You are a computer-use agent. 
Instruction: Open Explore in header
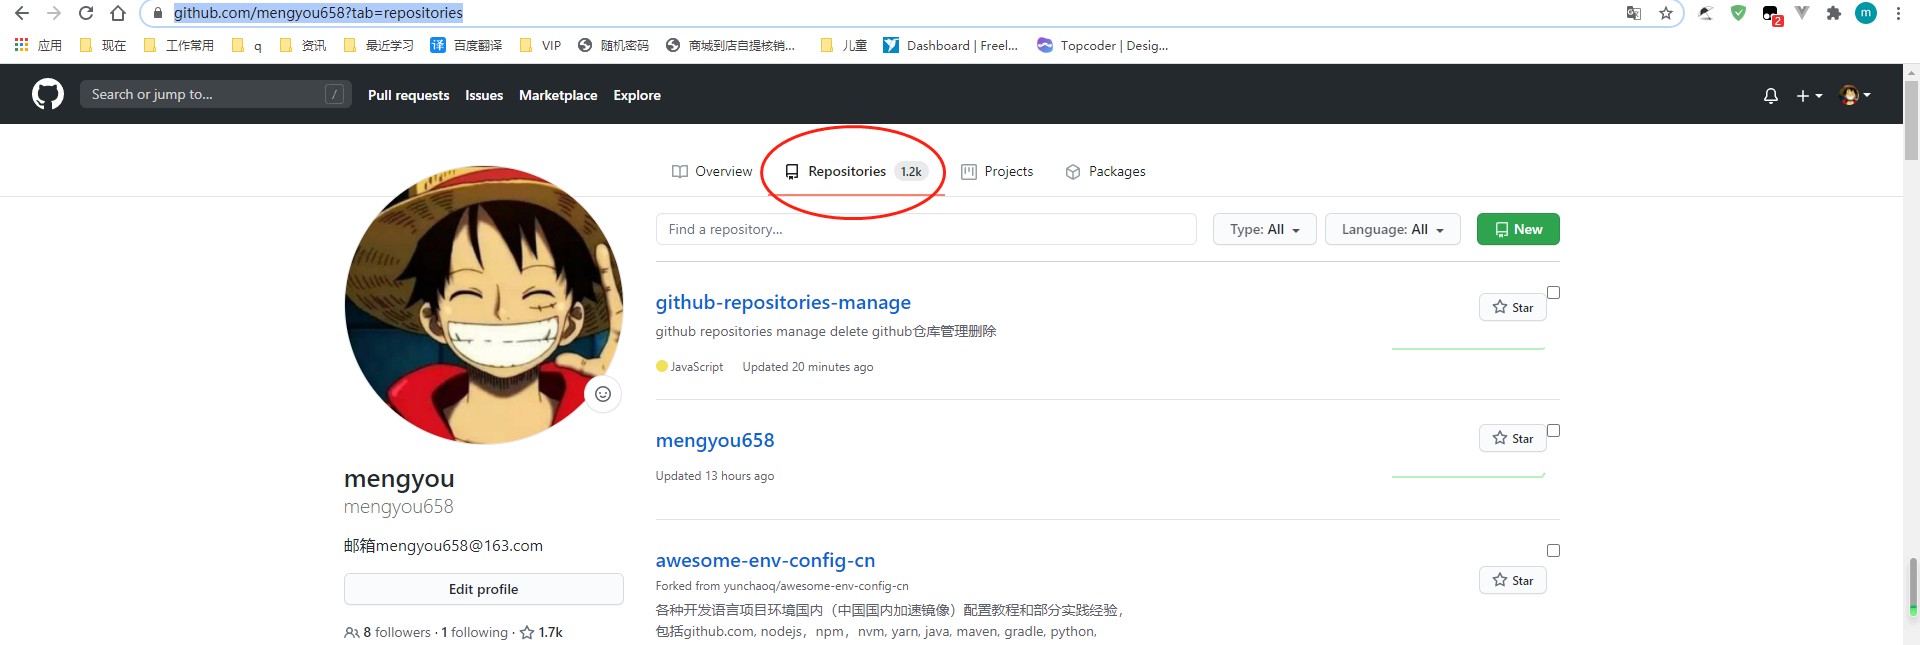(637, 95)
